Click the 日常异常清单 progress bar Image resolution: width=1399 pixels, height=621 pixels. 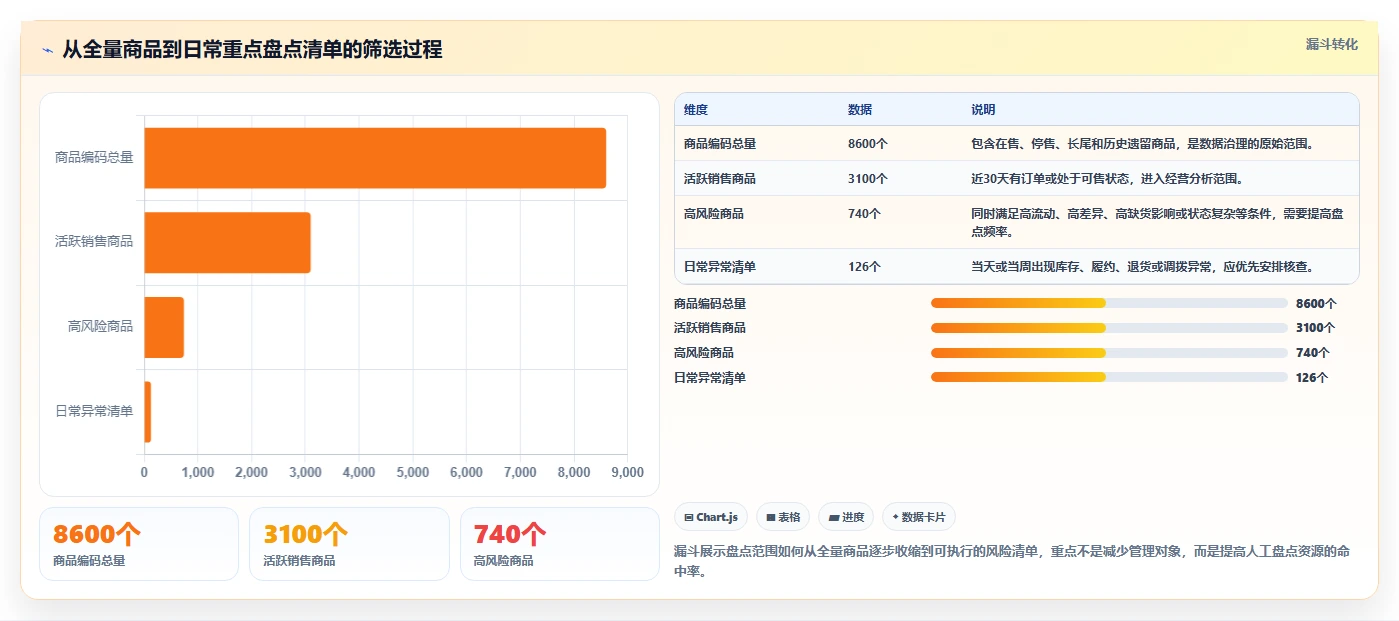(1109, 377)
